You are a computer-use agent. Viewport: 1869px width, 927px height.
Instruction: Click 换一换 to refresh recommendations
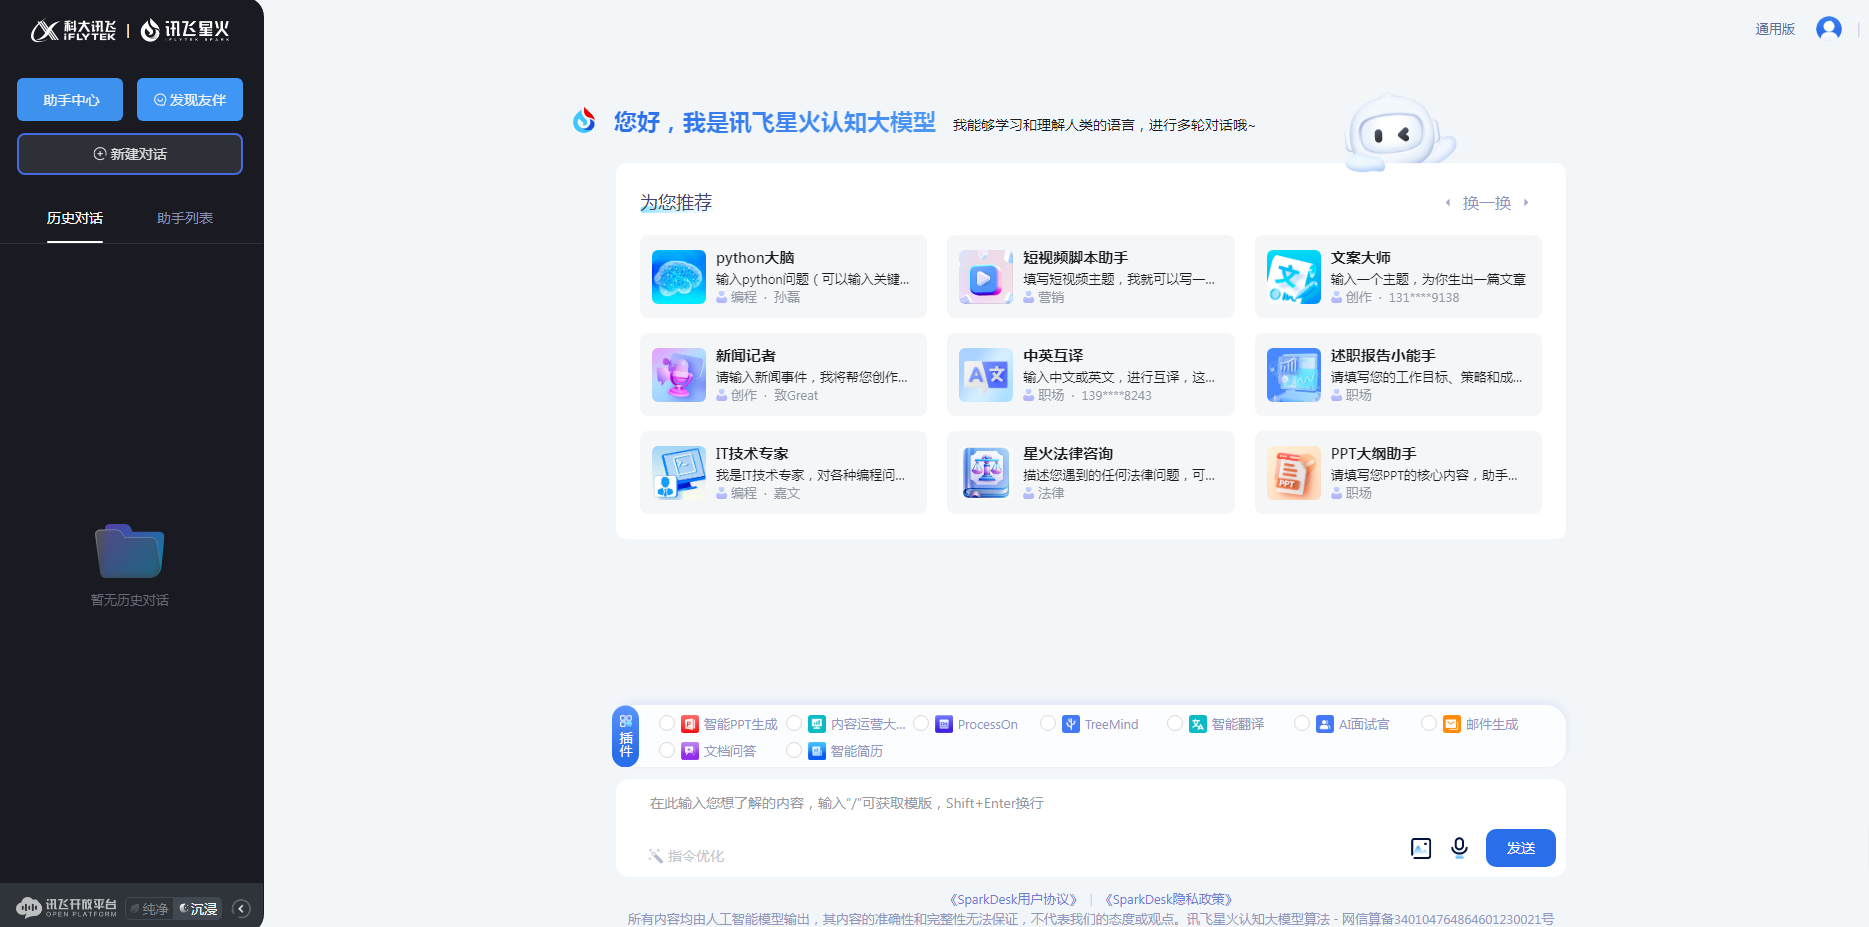pyautogui.click(x=1487, y=203)
